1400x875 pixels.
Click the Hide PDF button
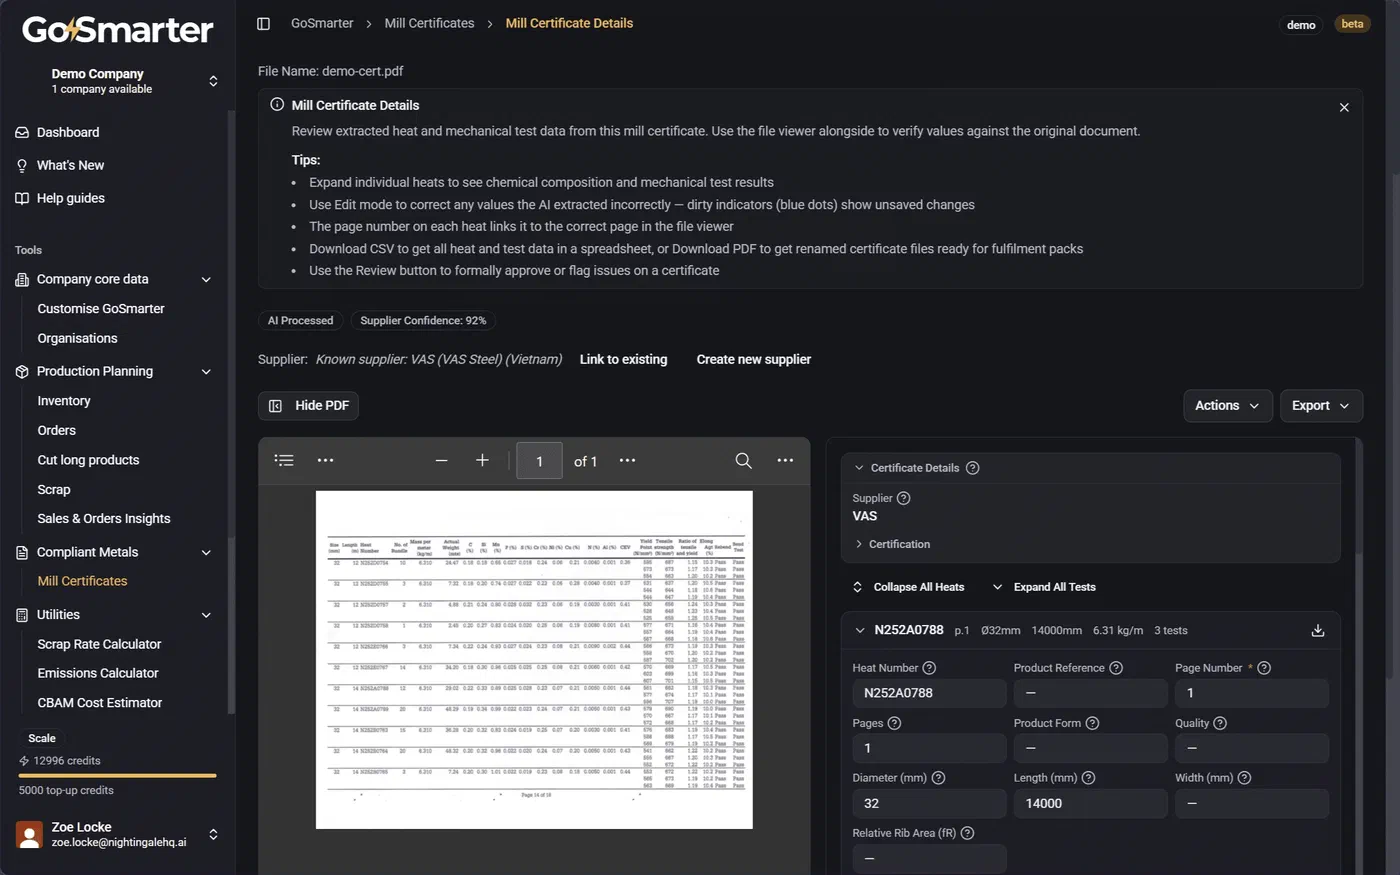(308, 405)
